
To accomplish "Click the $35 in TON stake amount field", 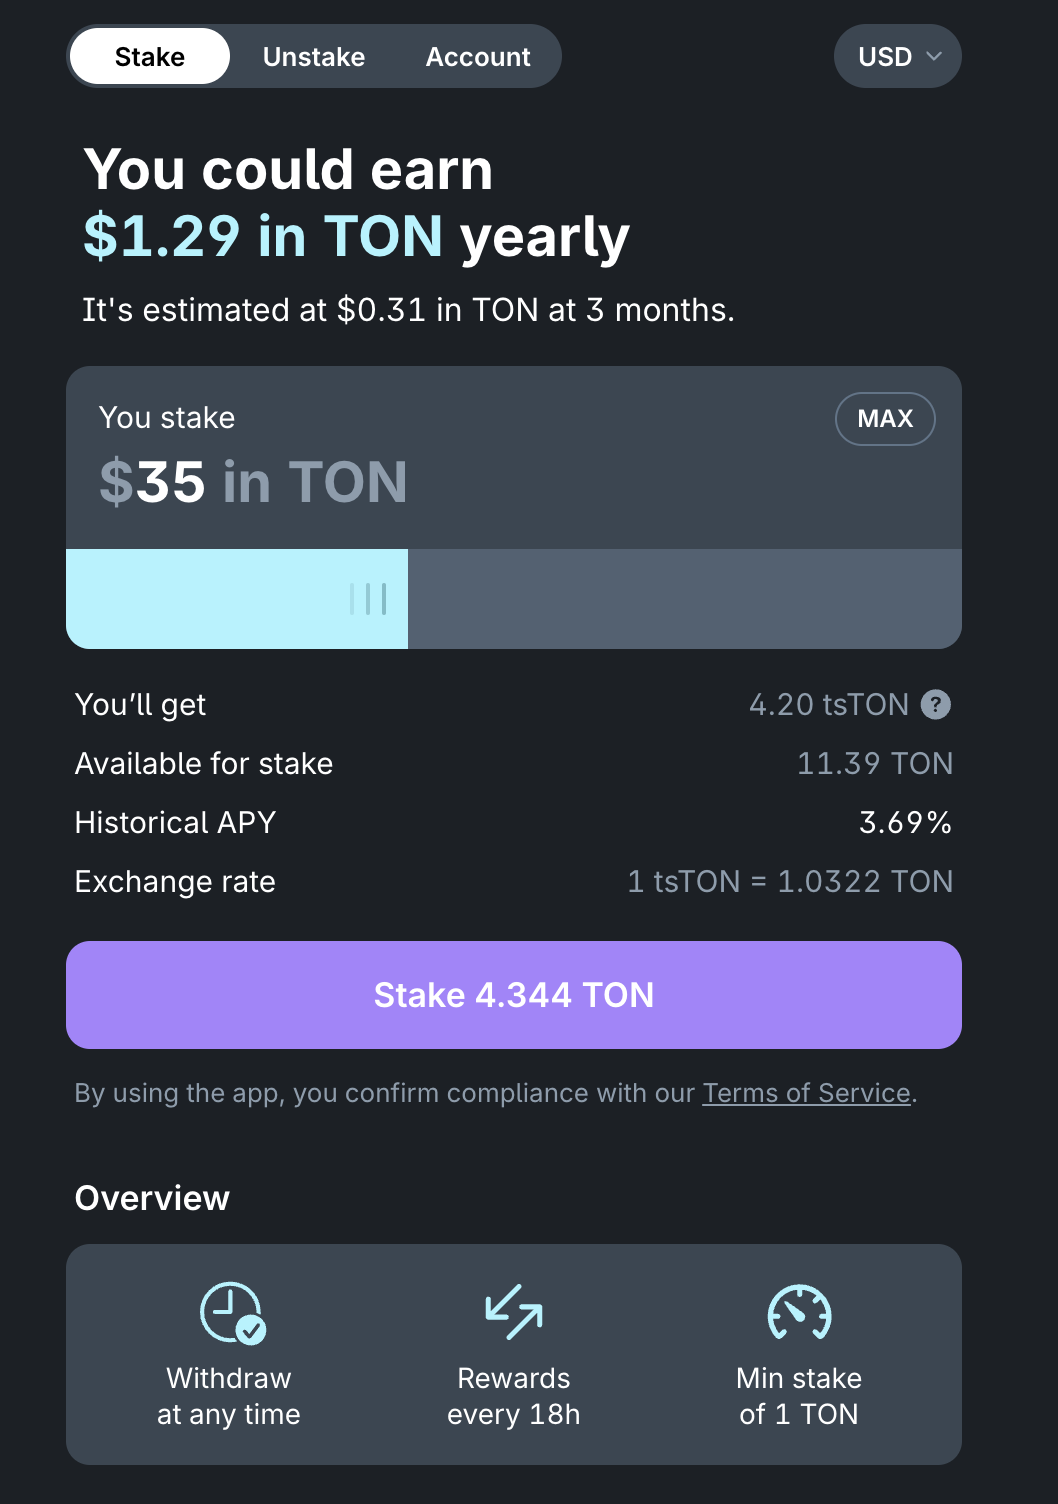I will 254,482.
